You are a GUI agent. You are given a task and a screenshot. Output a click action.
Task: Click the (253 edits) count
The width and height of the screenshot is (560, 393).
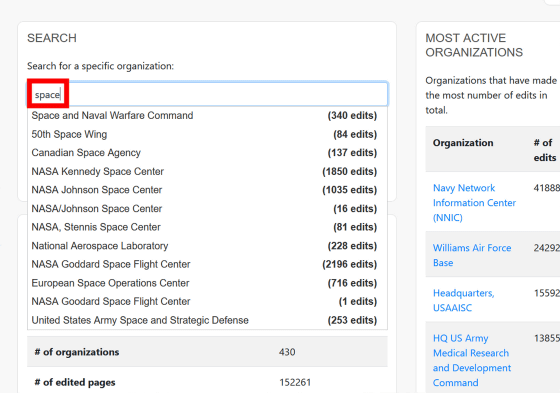(x=352, y=320)
